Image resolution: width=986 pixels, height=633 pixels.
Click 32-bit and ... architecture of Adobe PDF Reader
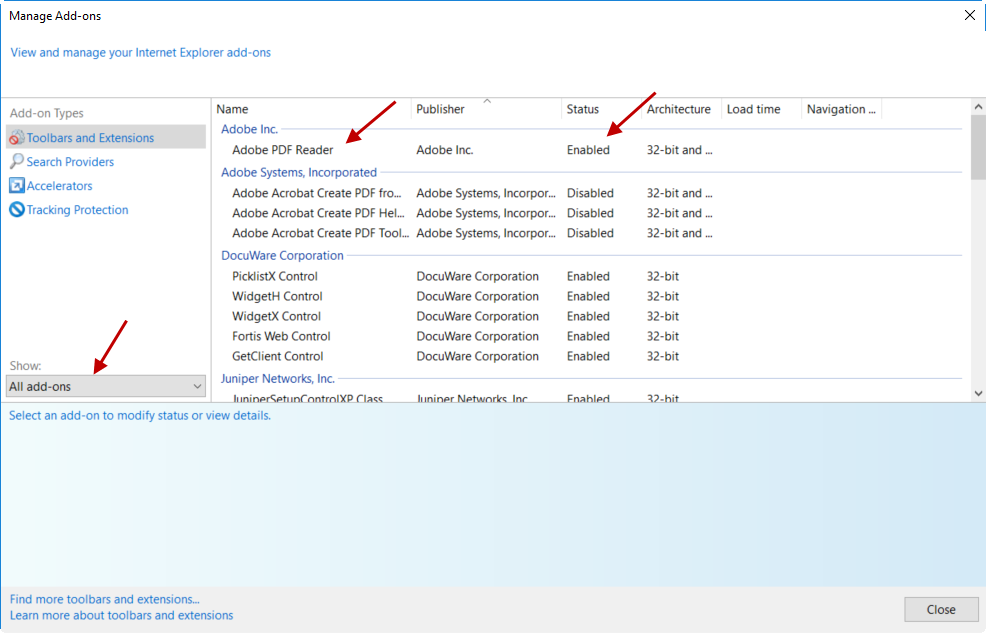point(679,150)
